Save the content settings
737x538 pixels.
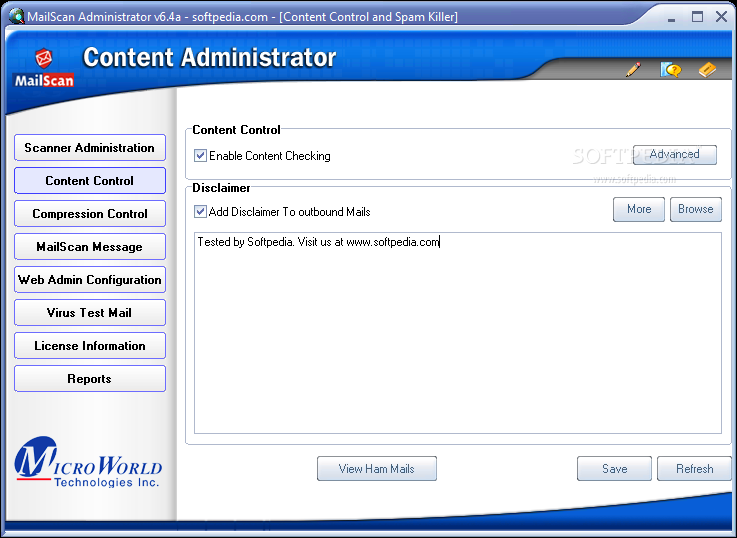(614, 468)
